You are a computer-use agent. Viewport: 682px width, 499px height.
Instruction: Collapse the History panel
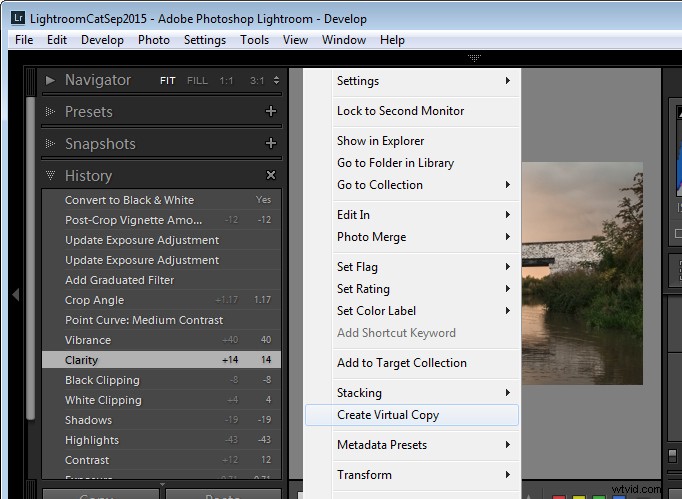(x=50, y=175)
